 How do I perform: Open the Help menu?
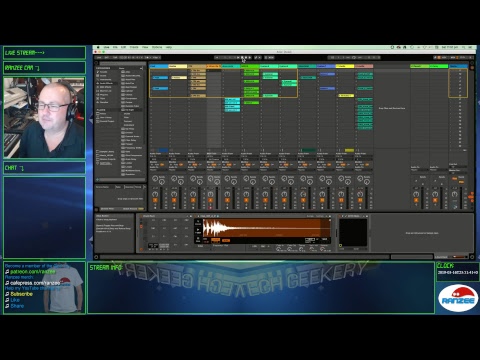point(169,47)
